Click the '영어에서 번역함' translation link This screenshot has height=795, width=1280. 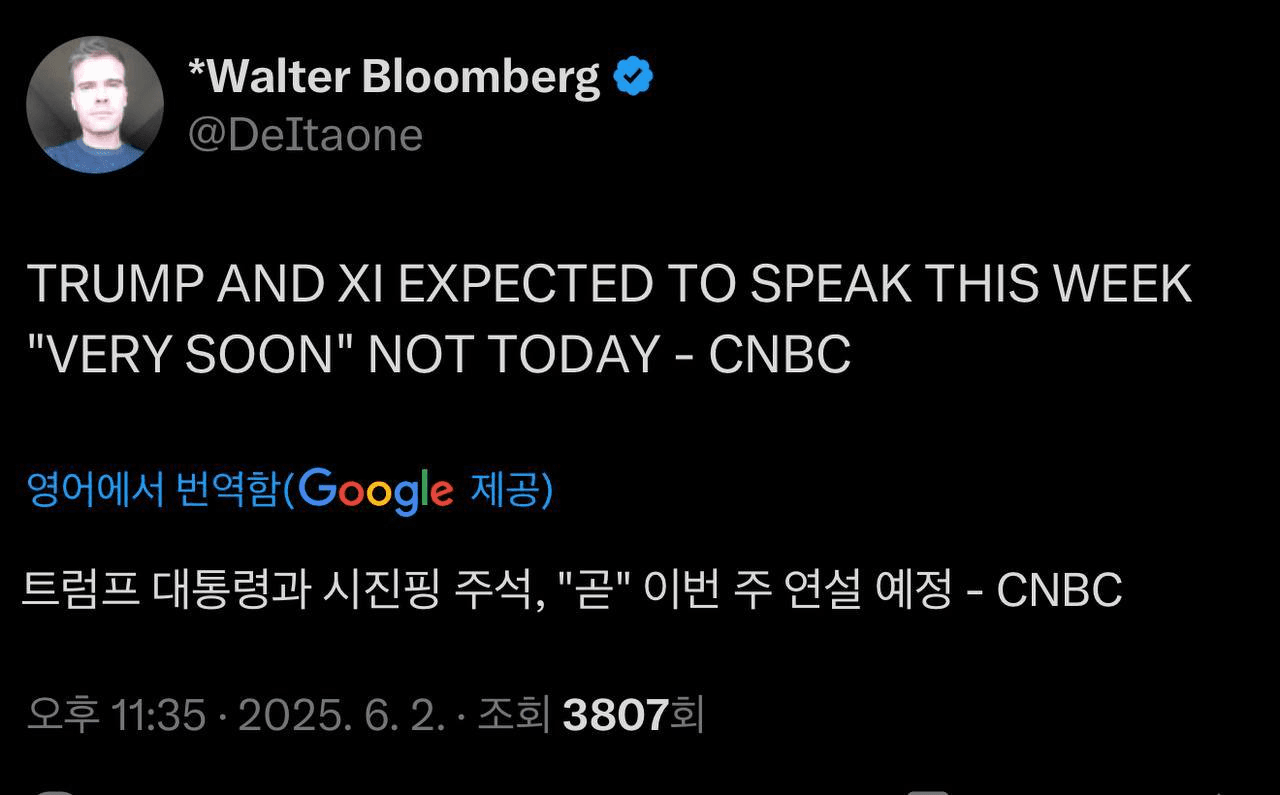(x=151, y=491)
